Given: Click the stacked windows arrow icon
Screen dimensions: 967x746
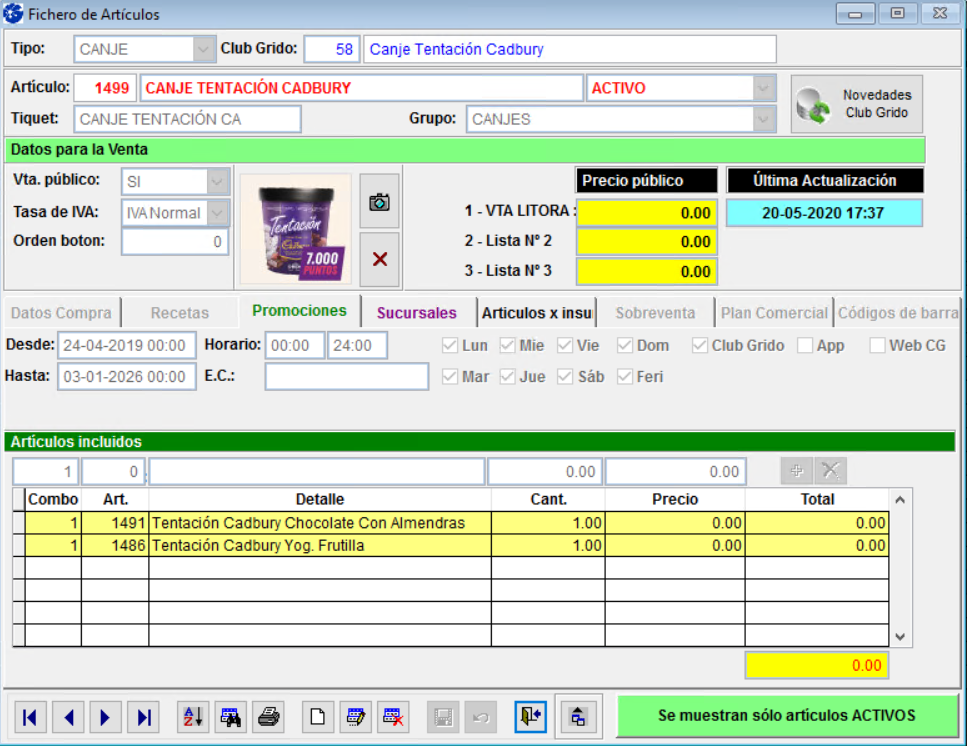Looking at the screenshot, I should (x=578, y=717).
